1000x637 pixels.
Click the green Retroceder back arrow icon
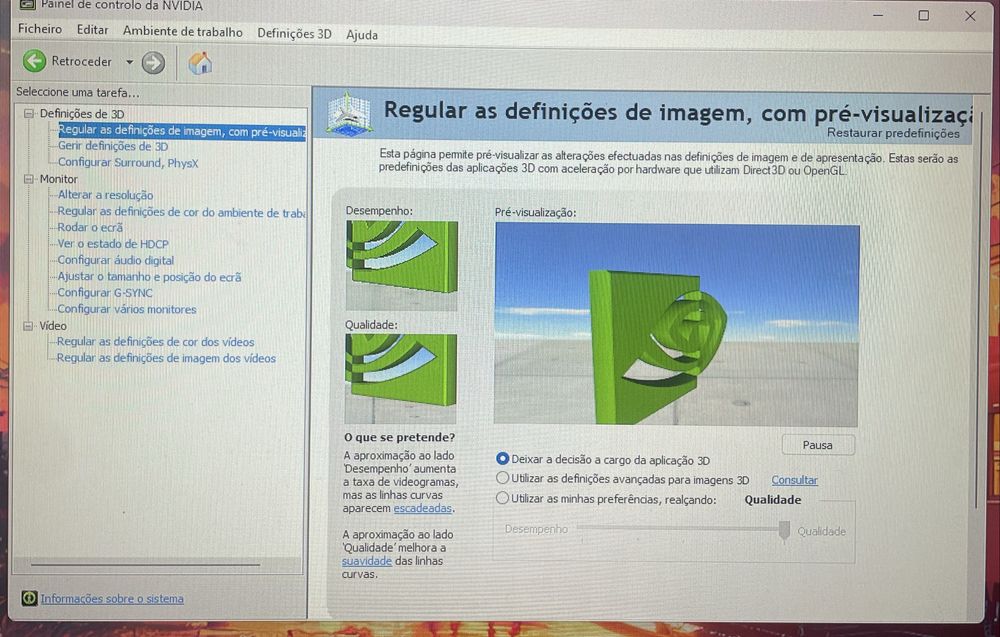point(34,61)
